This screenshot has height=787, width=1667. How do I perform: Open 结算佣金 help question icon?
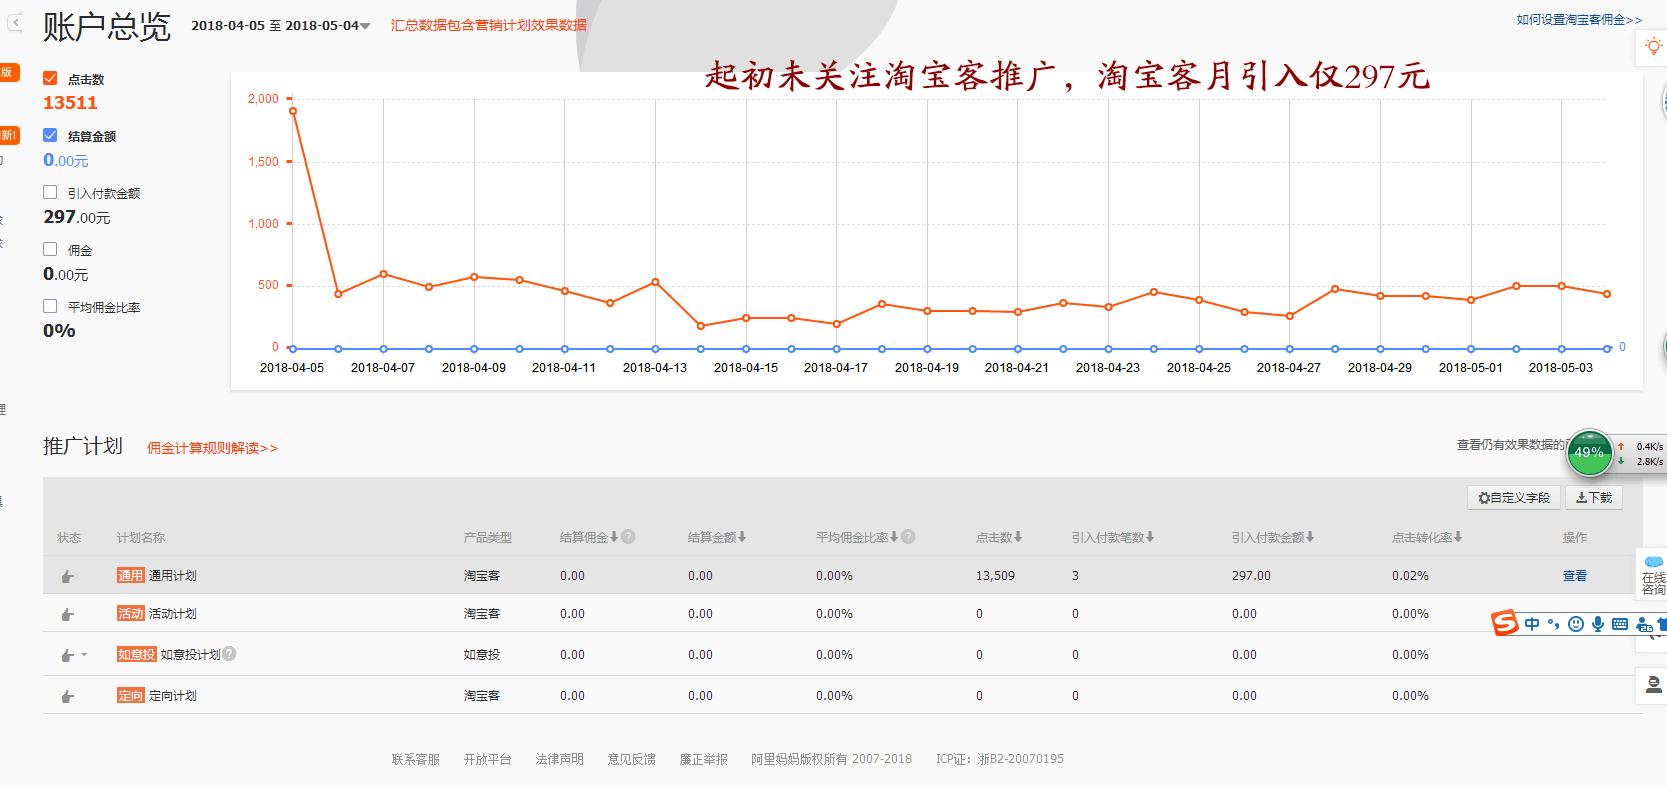(x=628, y=537)
